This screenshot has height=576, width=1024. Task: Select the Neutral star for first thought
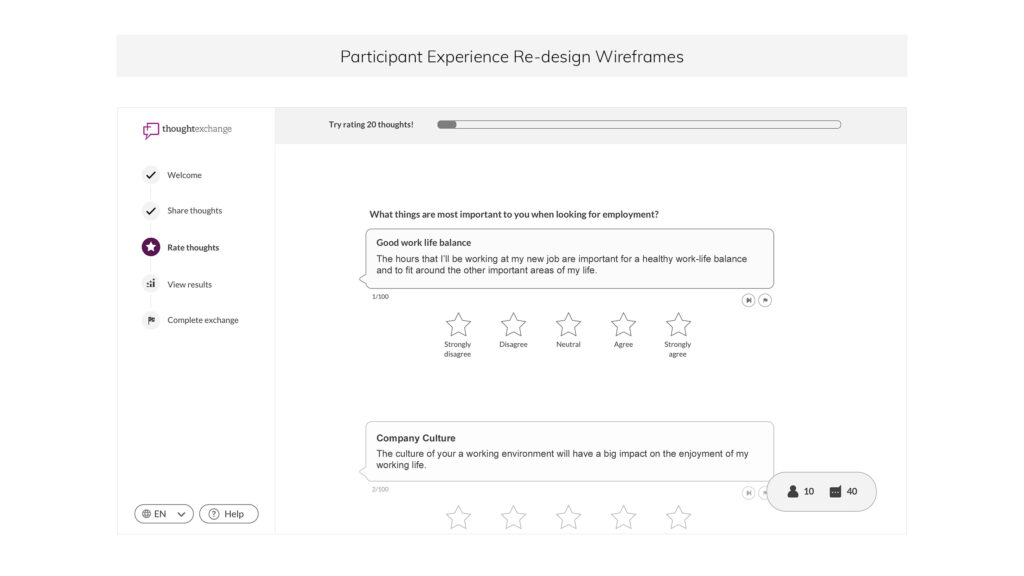point(568,325)
